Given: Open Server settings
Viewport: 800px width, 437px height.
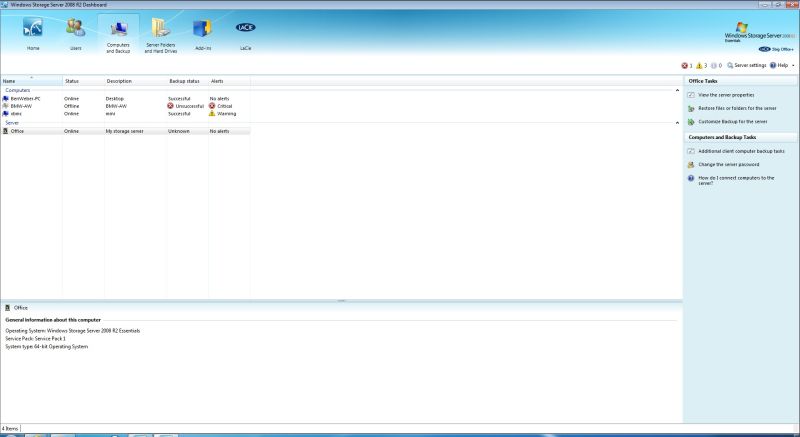Looking at the screenshot, I should [x=747, y=66].
